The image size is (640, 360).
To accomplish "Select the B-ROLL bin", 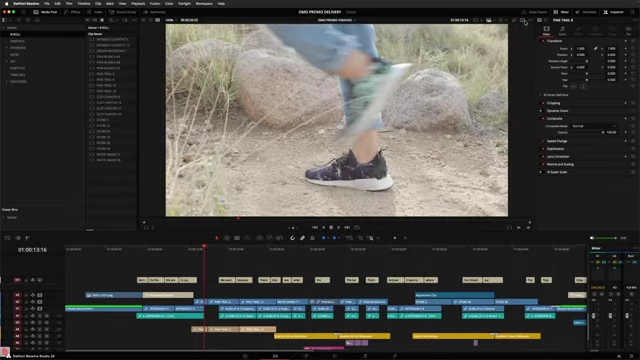I will (15, 35).
